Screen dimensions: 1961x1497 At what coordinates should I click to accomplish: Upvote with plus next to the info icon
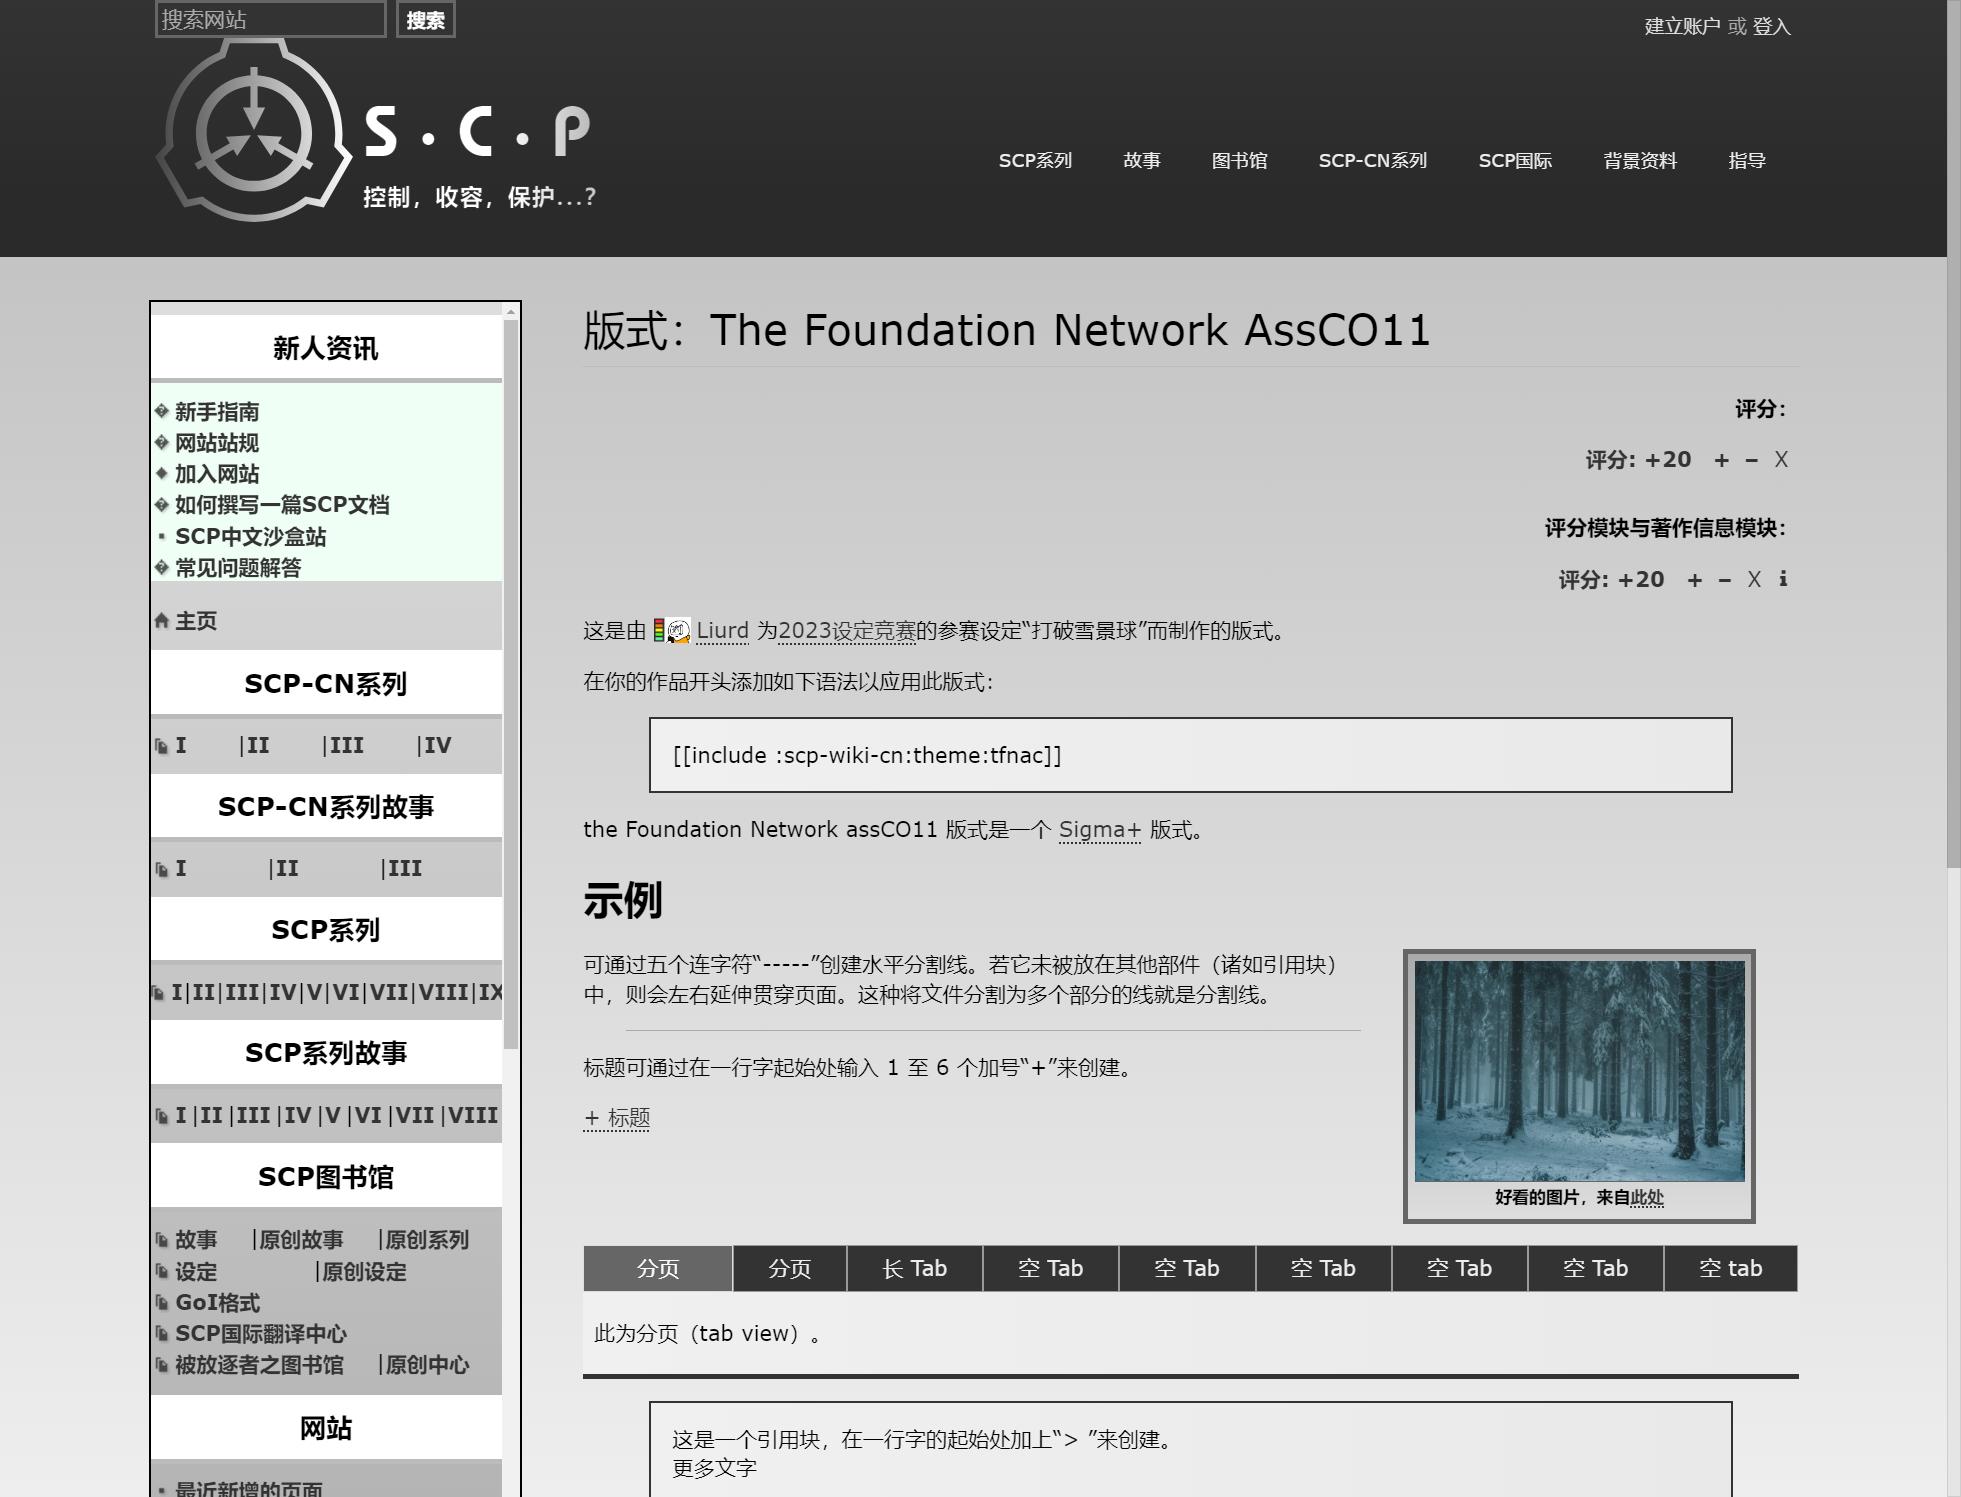(1695, 580)
